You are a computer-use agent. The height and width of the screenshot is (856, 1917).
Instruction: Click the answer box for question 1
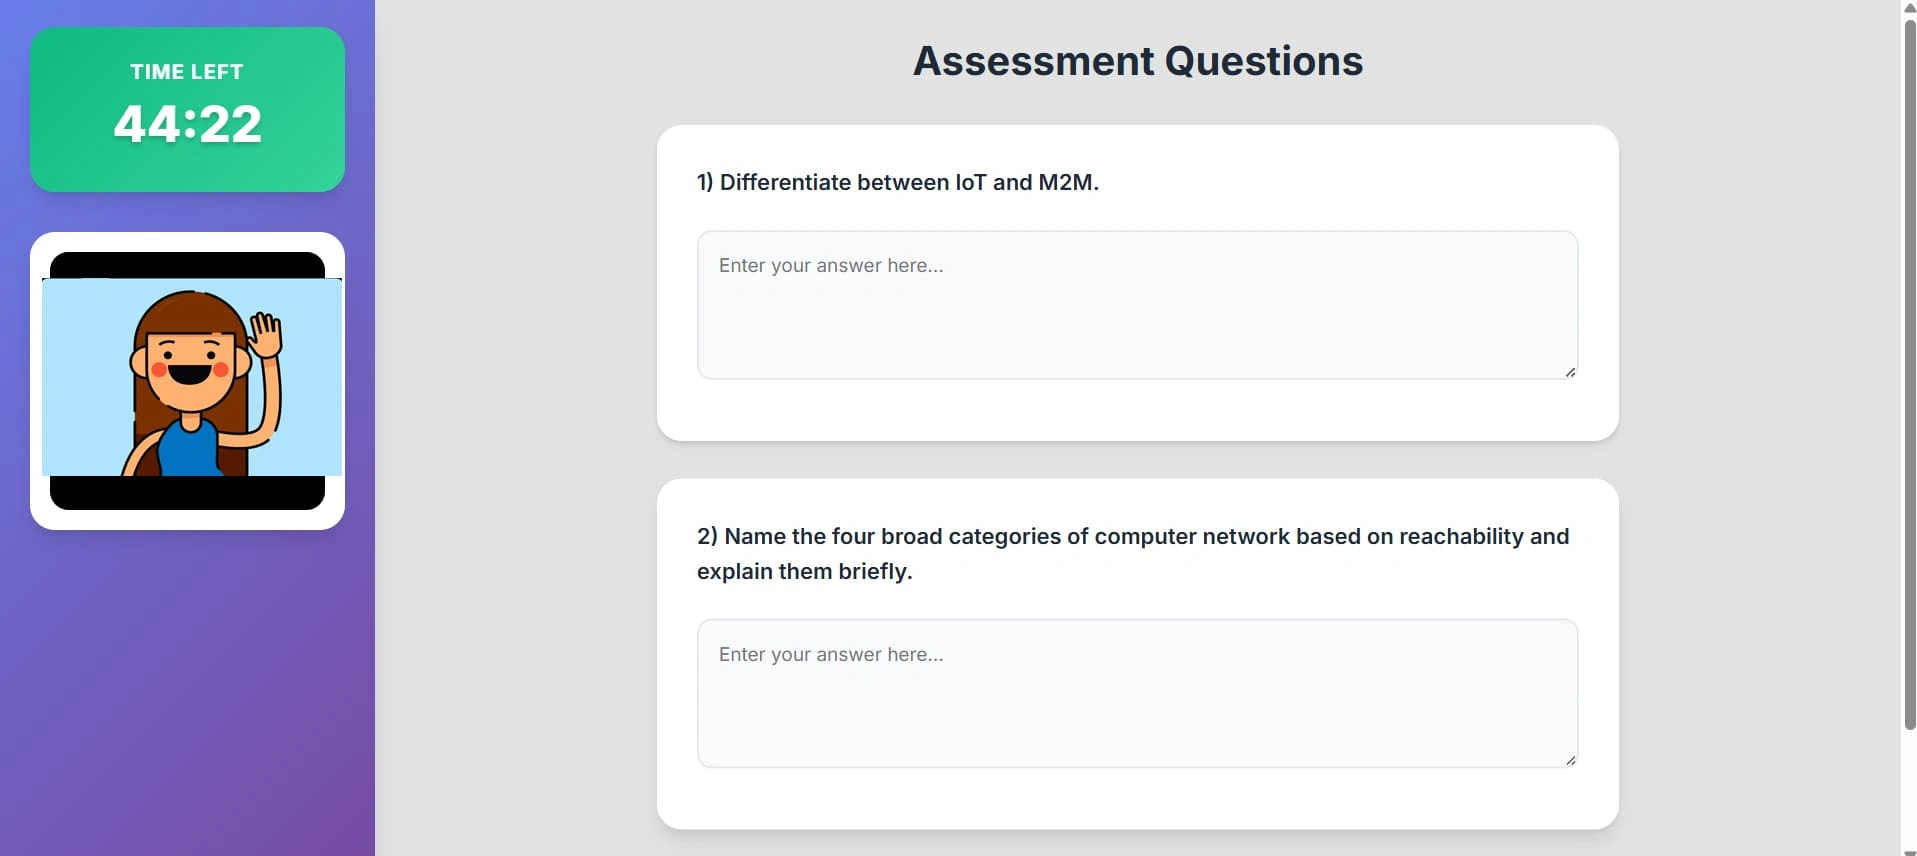1137,305
